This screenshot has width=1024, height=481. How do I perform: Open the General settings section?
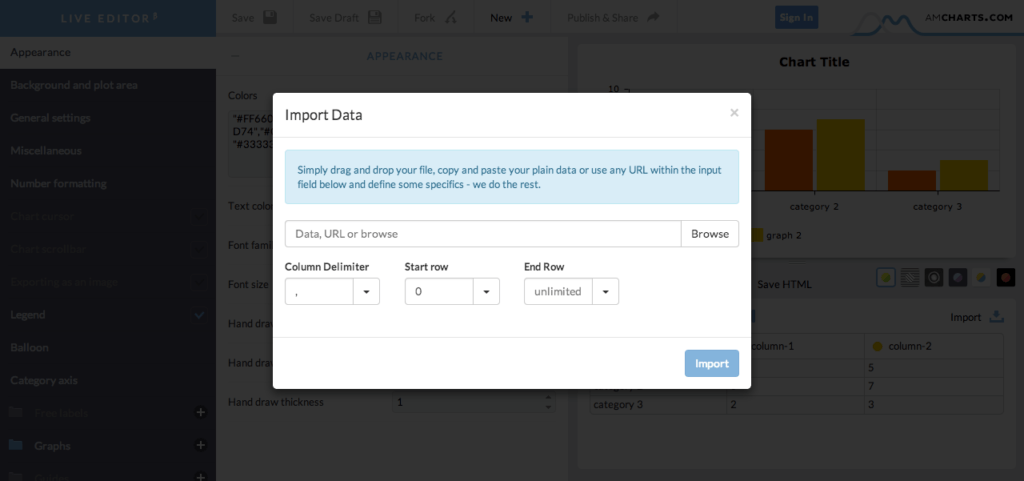[x=108, y=118]
